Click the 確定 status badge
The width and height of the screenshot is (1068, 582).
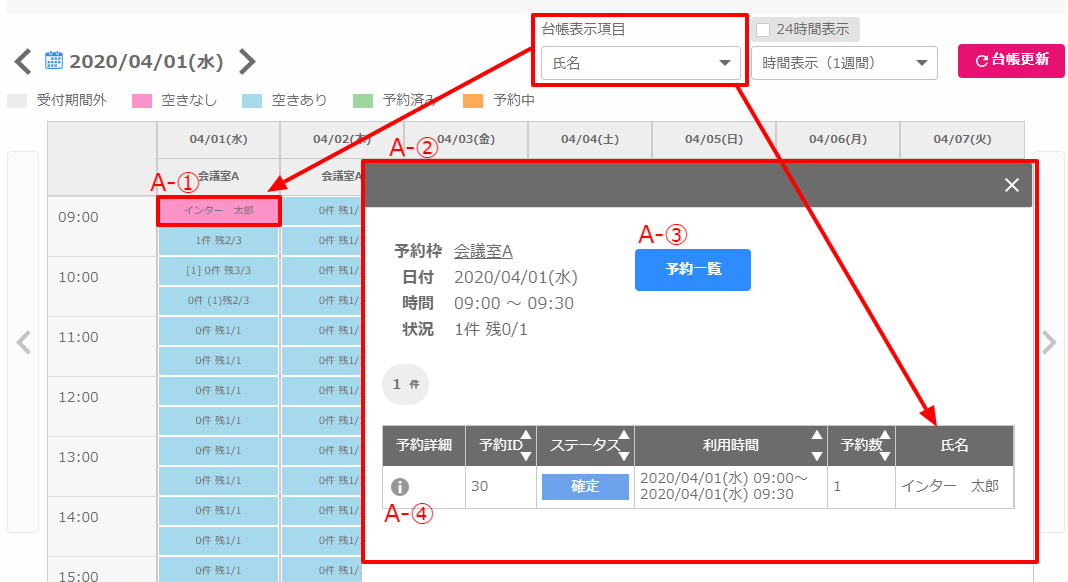click(x=585, y=487)
